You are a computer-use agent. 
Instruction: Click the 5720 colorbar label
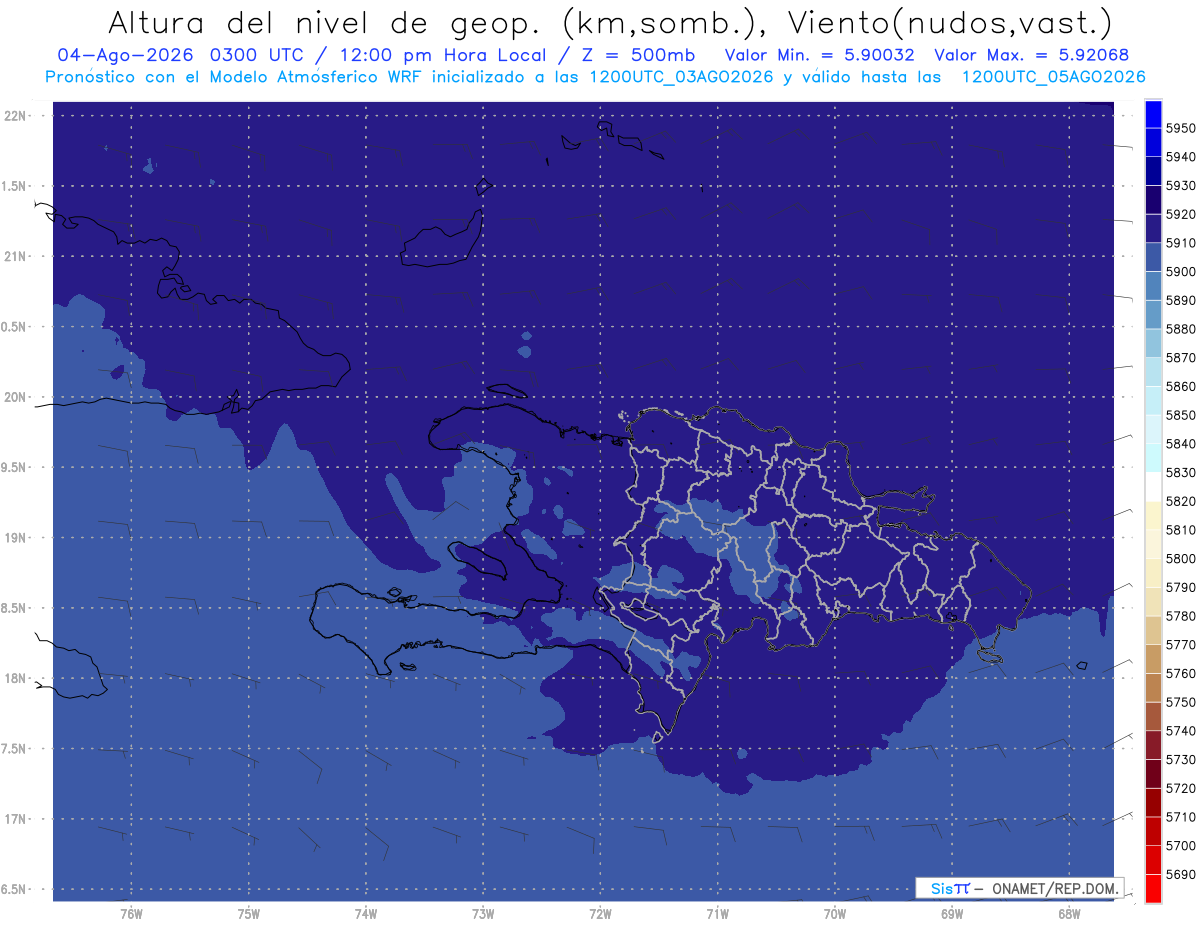coord(1180,788)
